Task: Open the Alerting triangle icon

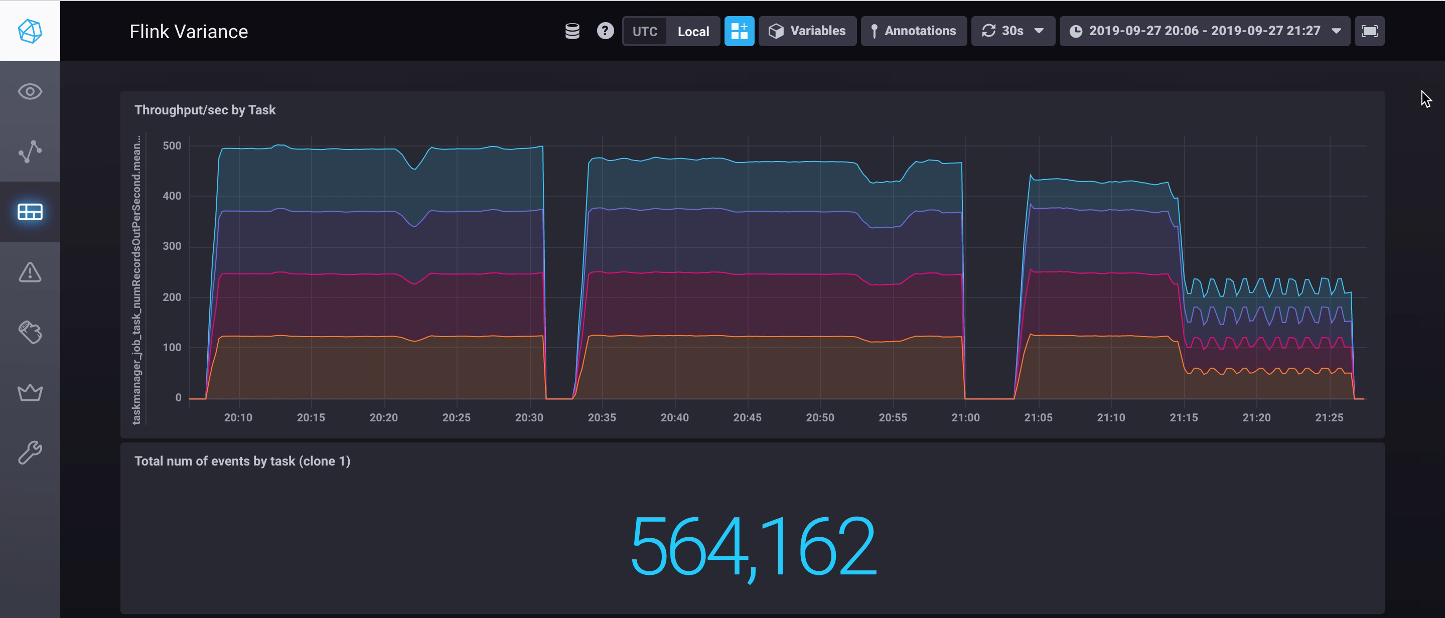Action: click(x=30, y=272)
